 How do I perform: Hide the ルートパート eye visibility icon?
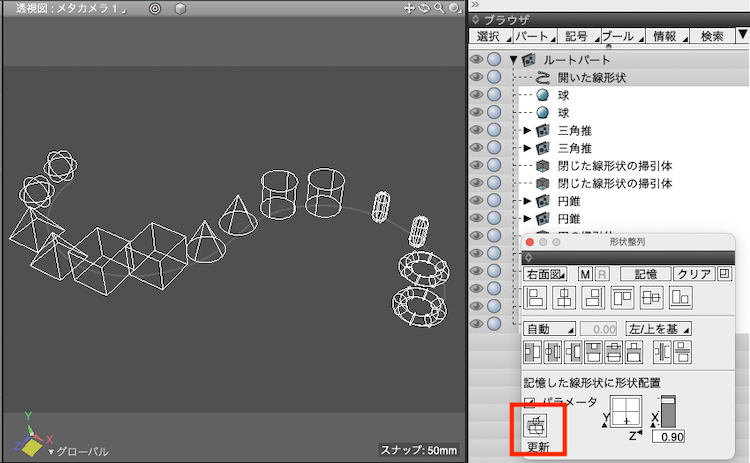tap(477, 60)
